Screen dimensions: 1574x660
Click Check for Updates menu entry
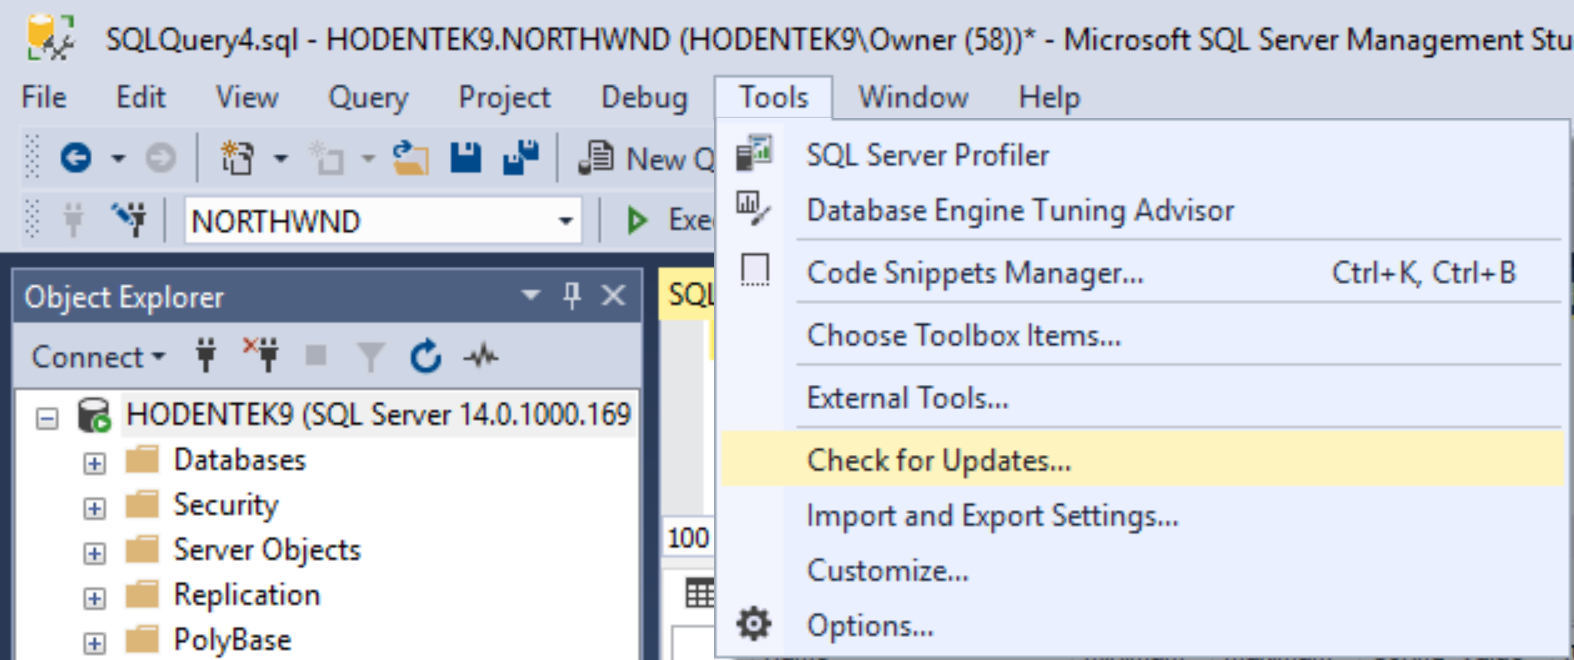tap(1142, 460)
